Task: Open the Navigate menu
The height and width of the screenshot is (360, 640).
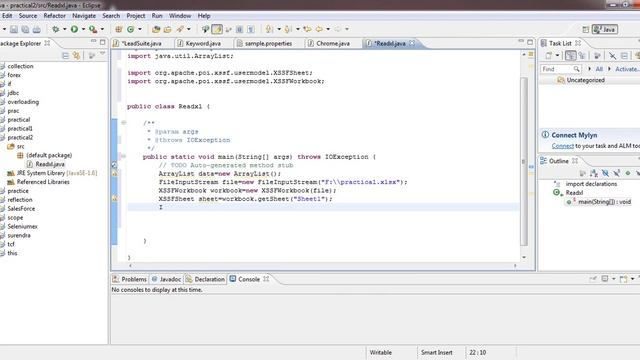Action: coord(84,16)
